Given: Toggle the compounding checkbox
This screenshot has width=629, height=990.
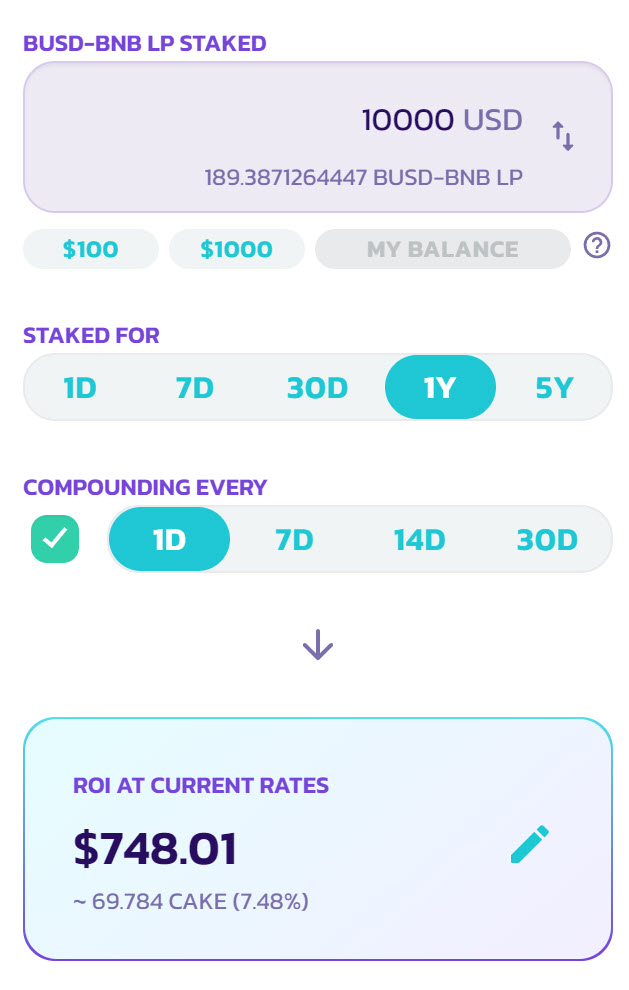Looking at the screenshot, I should point(55,539).
